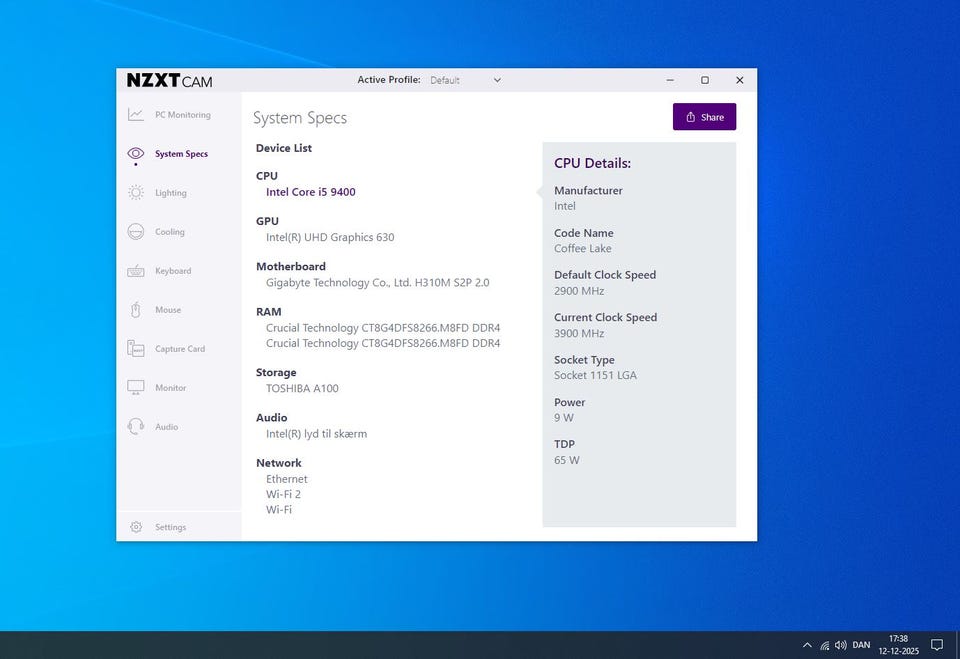Maximize the NZXT CAM window
This screenshot has height=659, width=960.
(705, 80)
